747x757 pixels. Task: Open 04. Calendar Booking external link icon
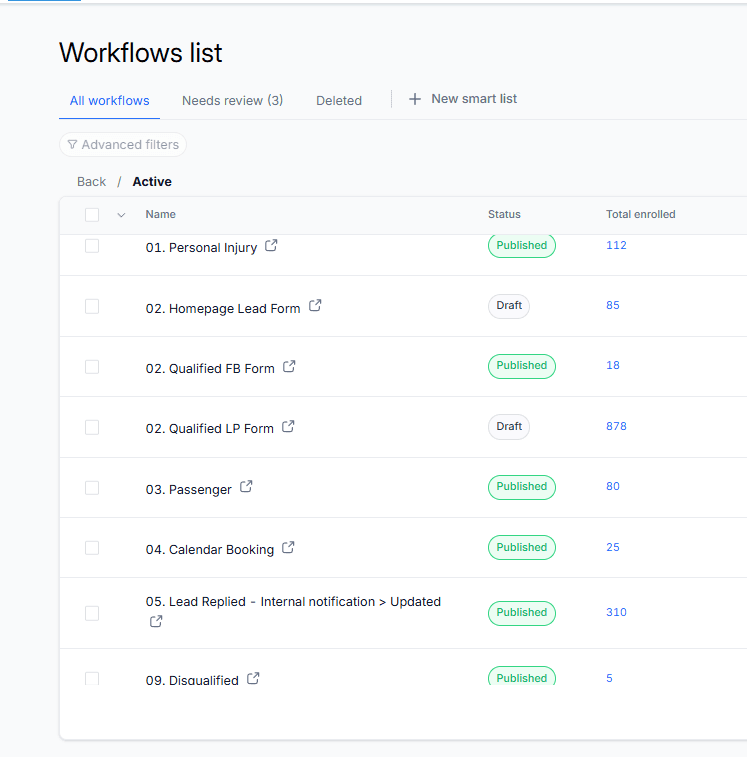(x=288, y=547)
